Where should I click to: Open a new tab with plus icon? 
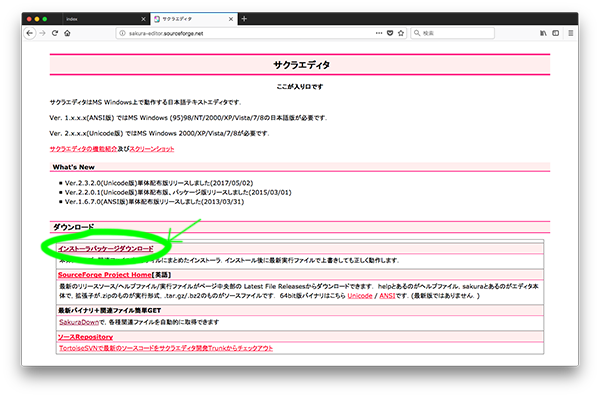(244, 19)
